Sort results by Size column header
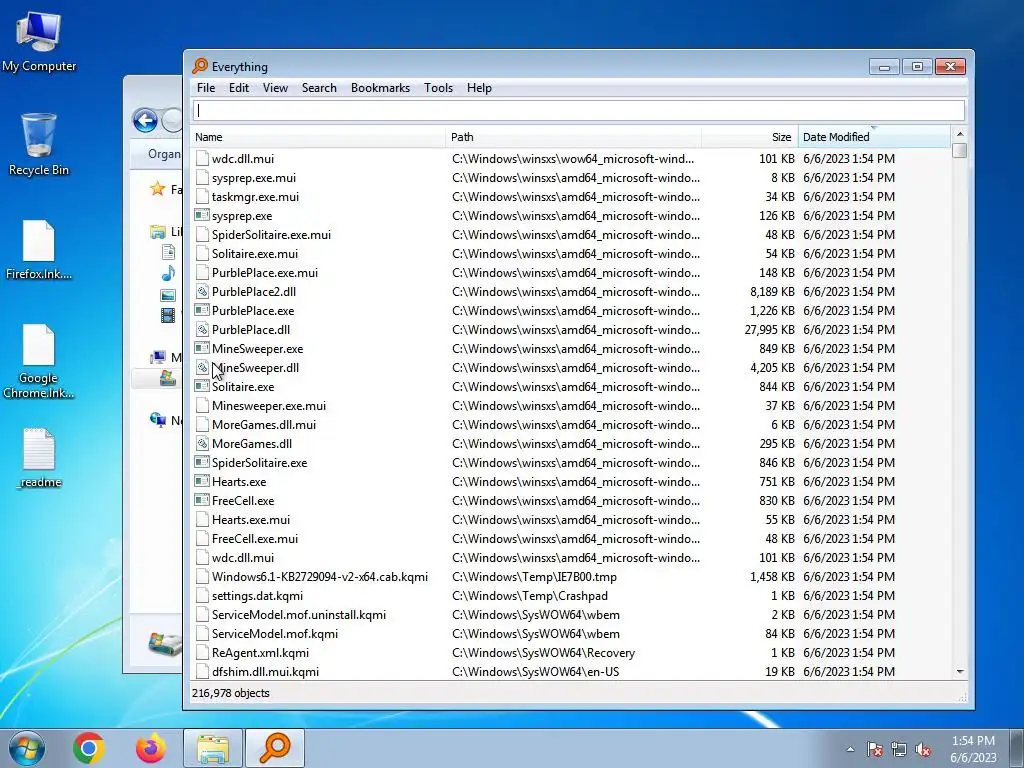 (750, 137)
